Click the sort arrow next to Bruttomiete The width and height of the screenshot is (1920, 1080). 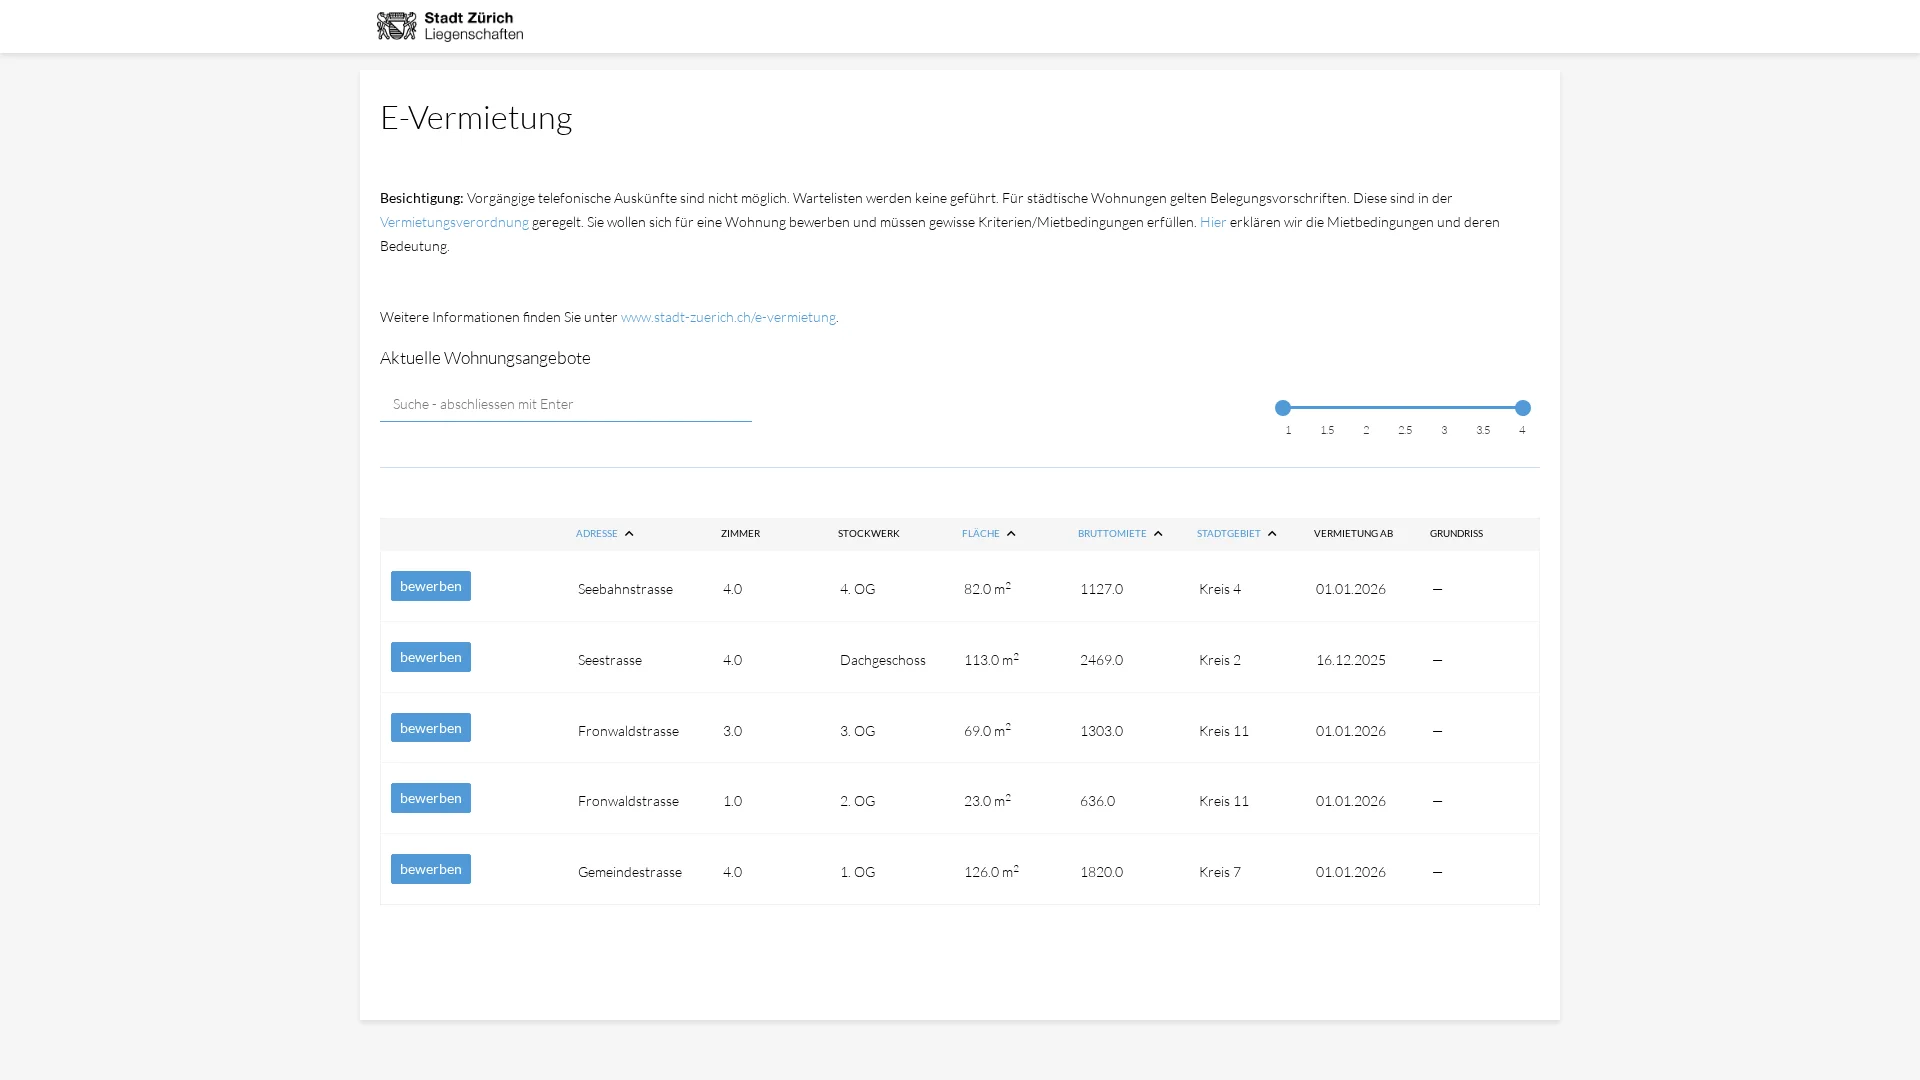[1158, 534]
